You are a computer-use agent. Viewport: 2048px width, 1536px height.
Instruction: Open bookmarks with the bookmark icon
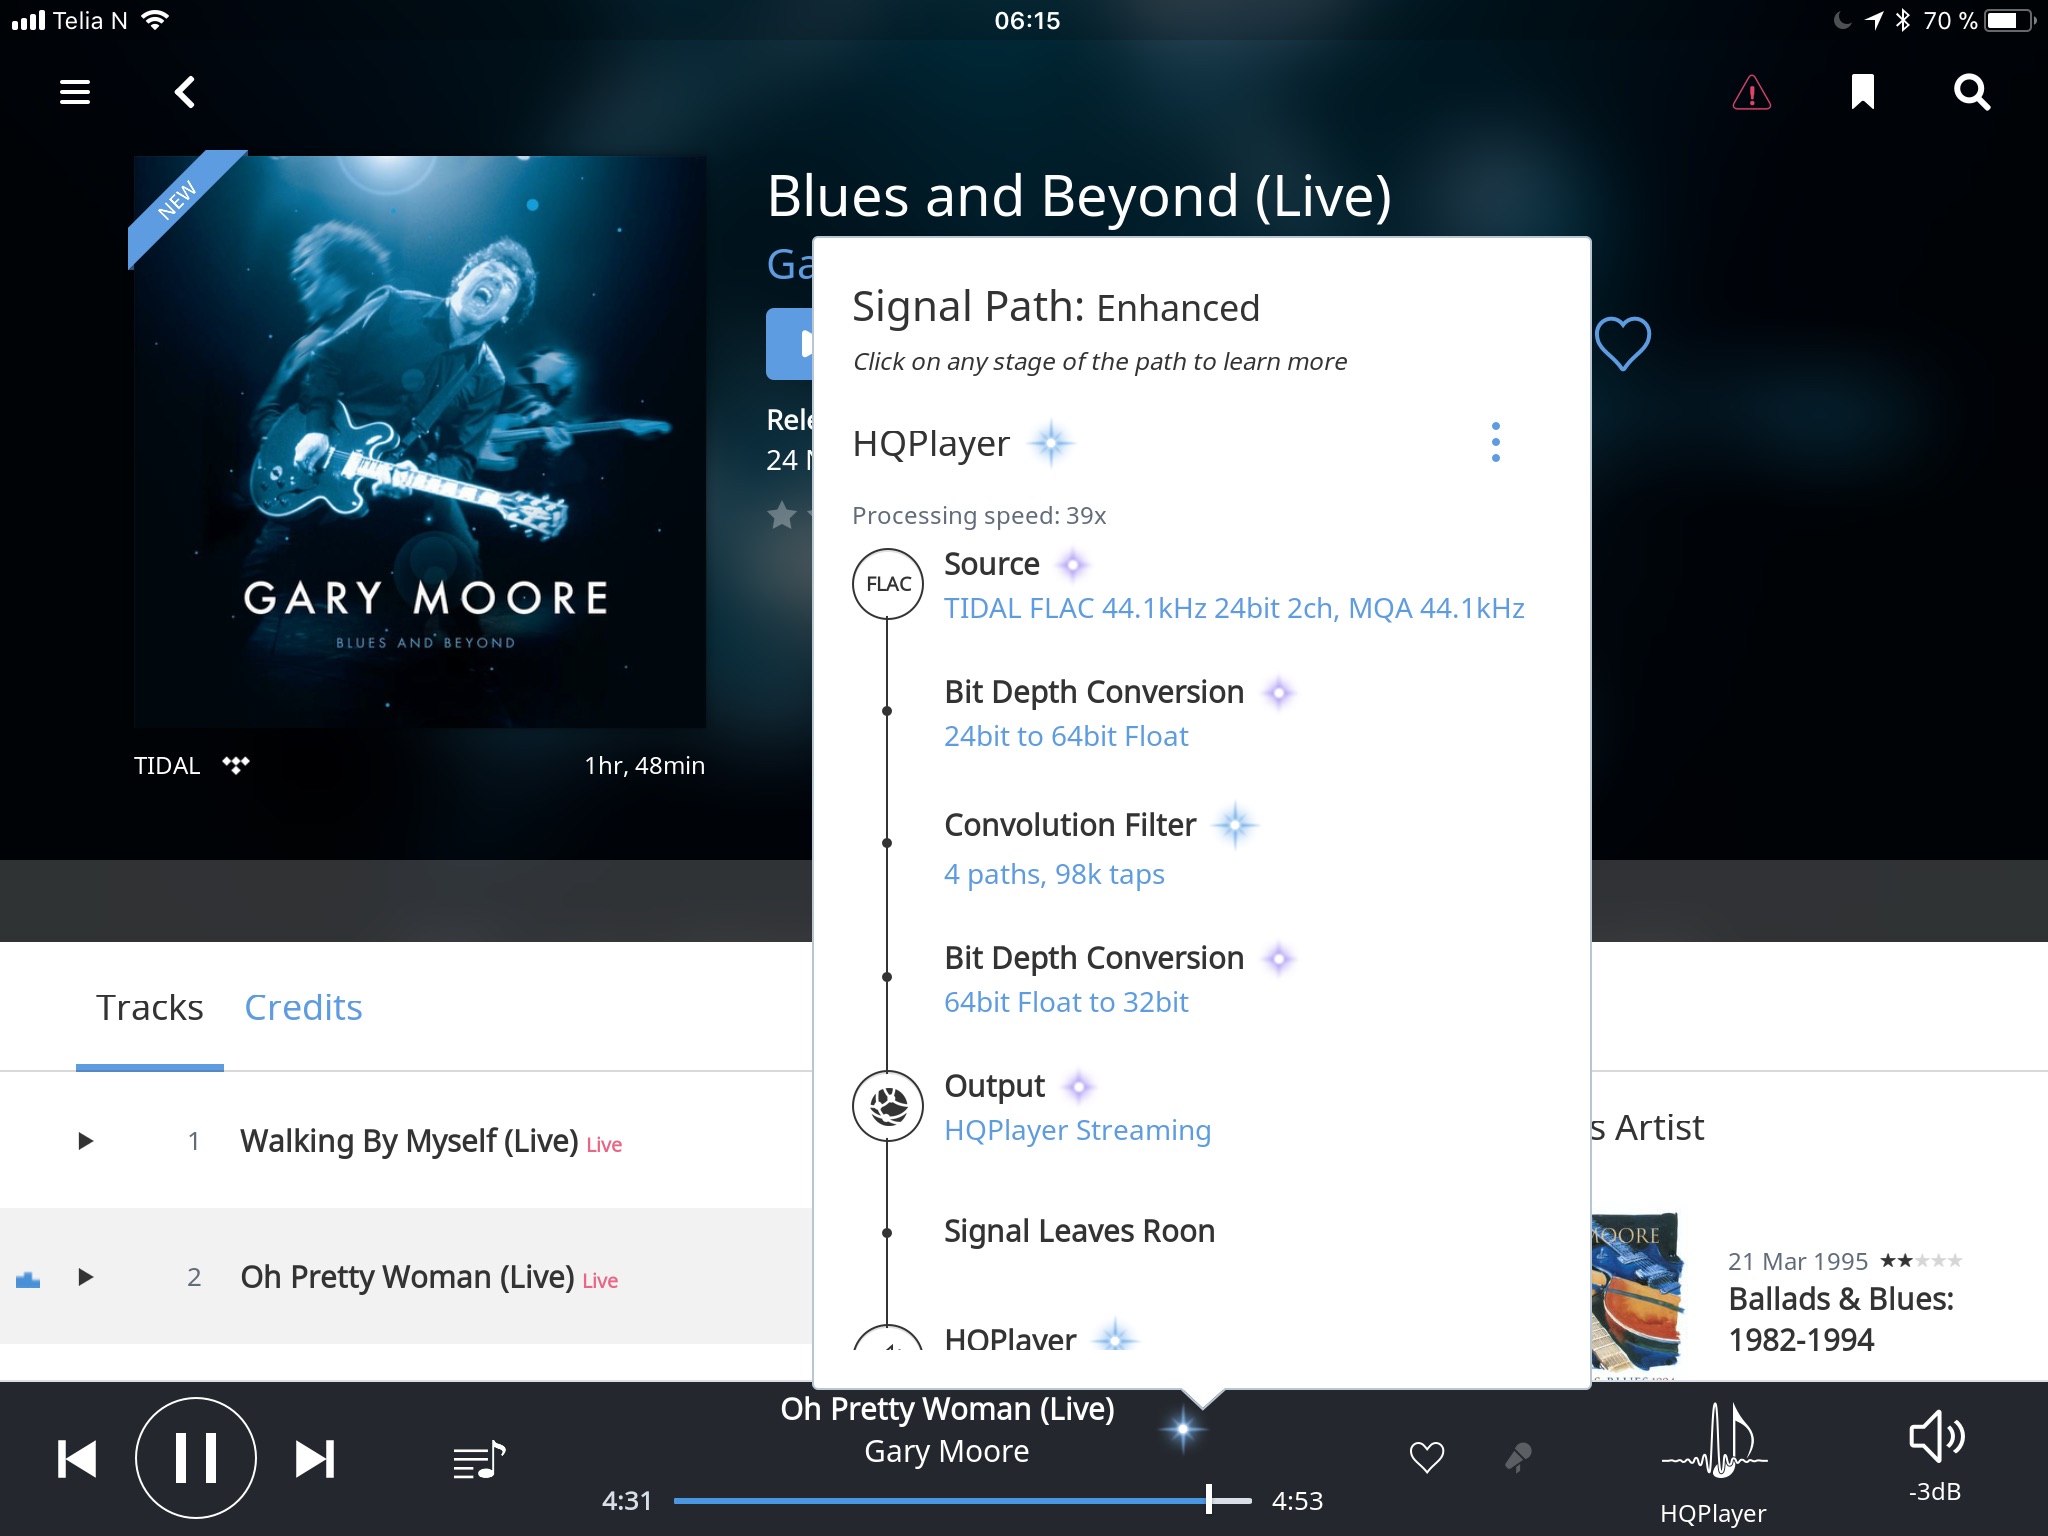click(x=1862, y=92)
